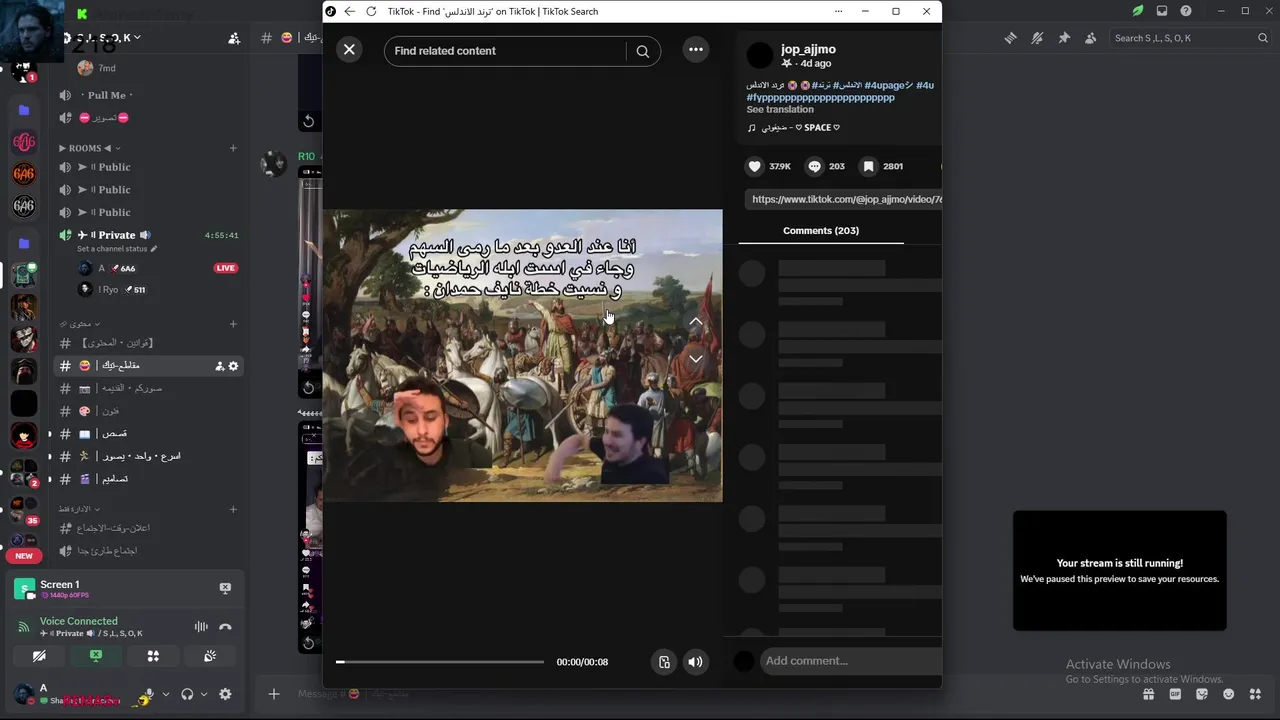Click the Discord Search S,L,S,O,K field

1190,38
